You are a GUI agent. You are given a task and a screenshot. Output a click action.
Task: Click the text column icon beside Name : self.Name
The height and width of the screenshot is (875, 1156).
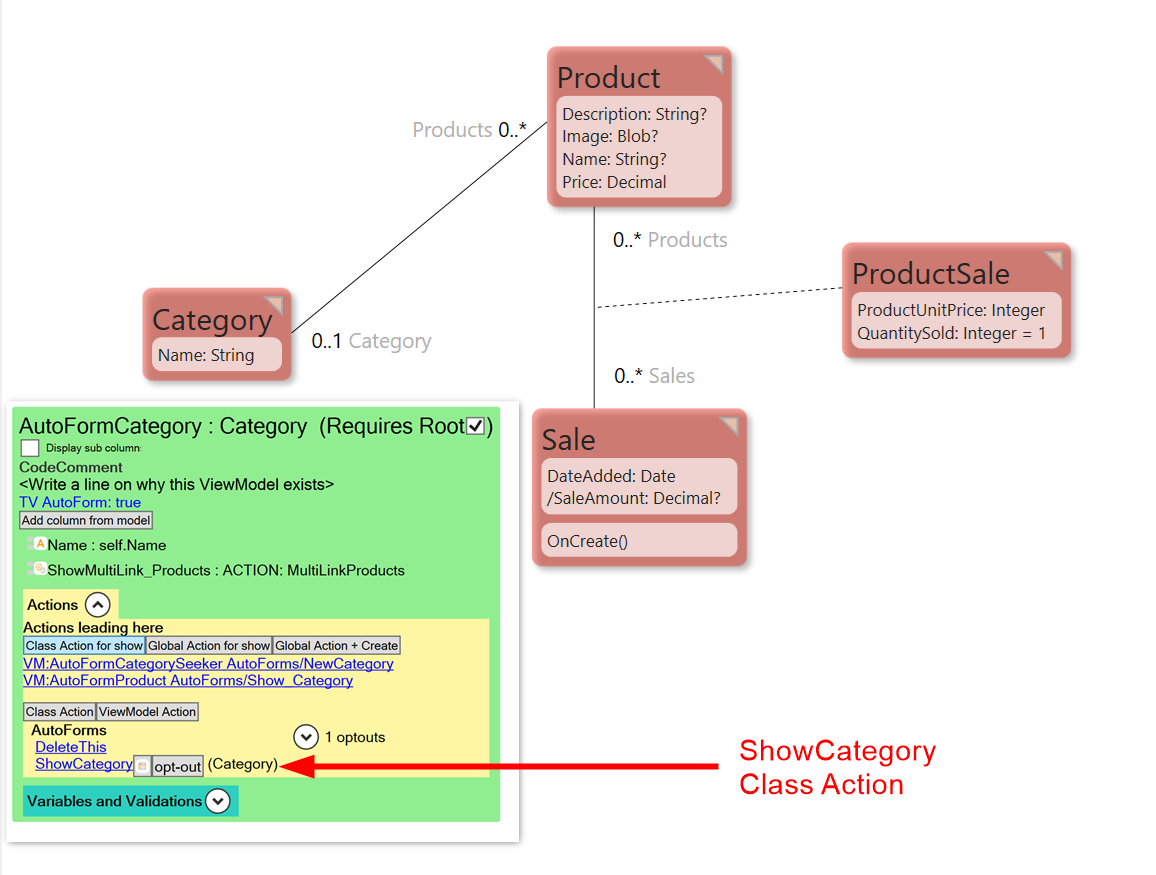click(x=39, y=545)
